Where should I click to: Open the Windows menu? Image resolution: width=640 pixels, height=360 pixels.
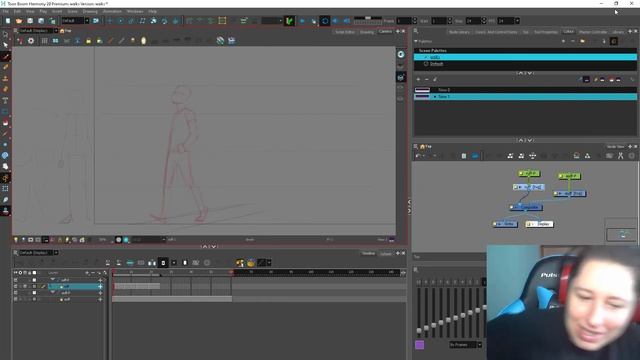(x=135, y=11)
